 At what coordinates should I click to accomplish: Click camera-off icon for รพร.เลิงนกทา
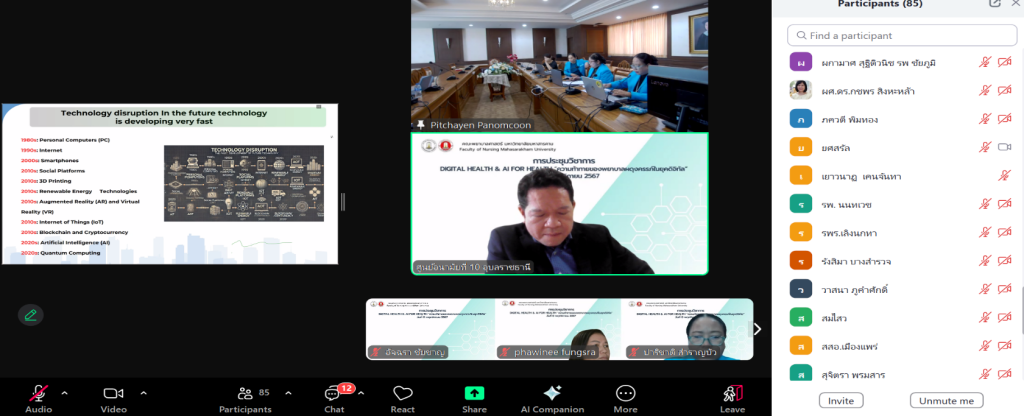pyautogui.click(x=1004, y=232)
